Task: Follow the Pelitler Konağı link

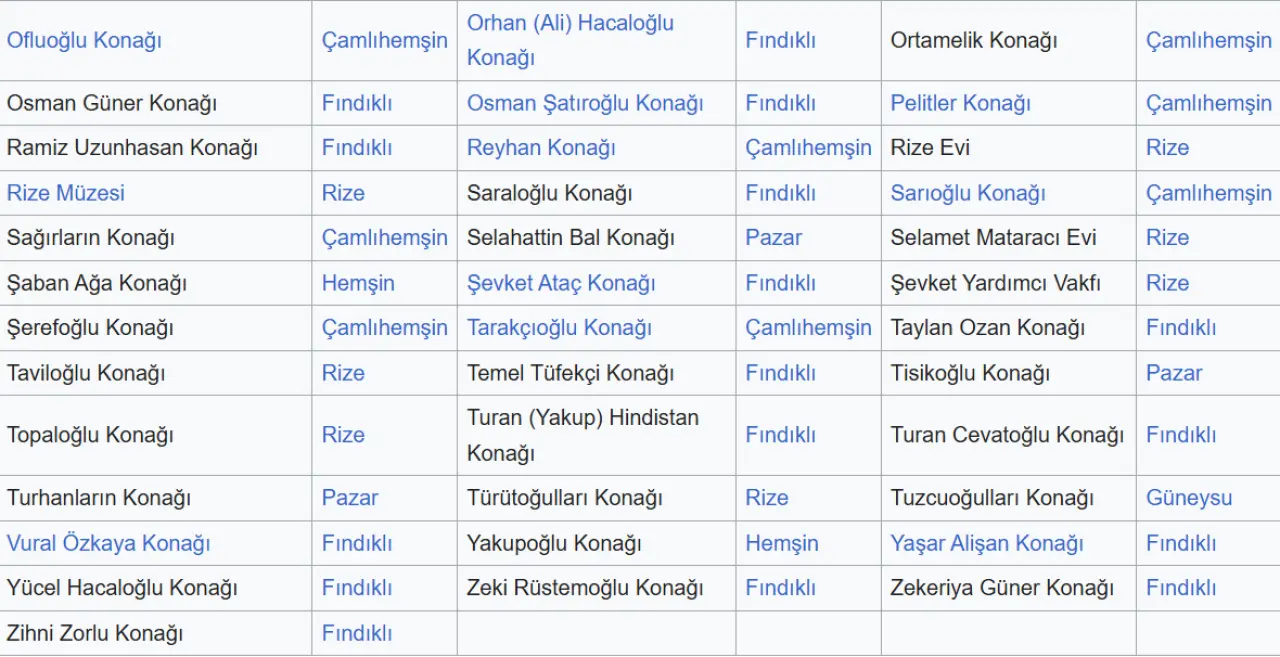Action: [960, 103]
